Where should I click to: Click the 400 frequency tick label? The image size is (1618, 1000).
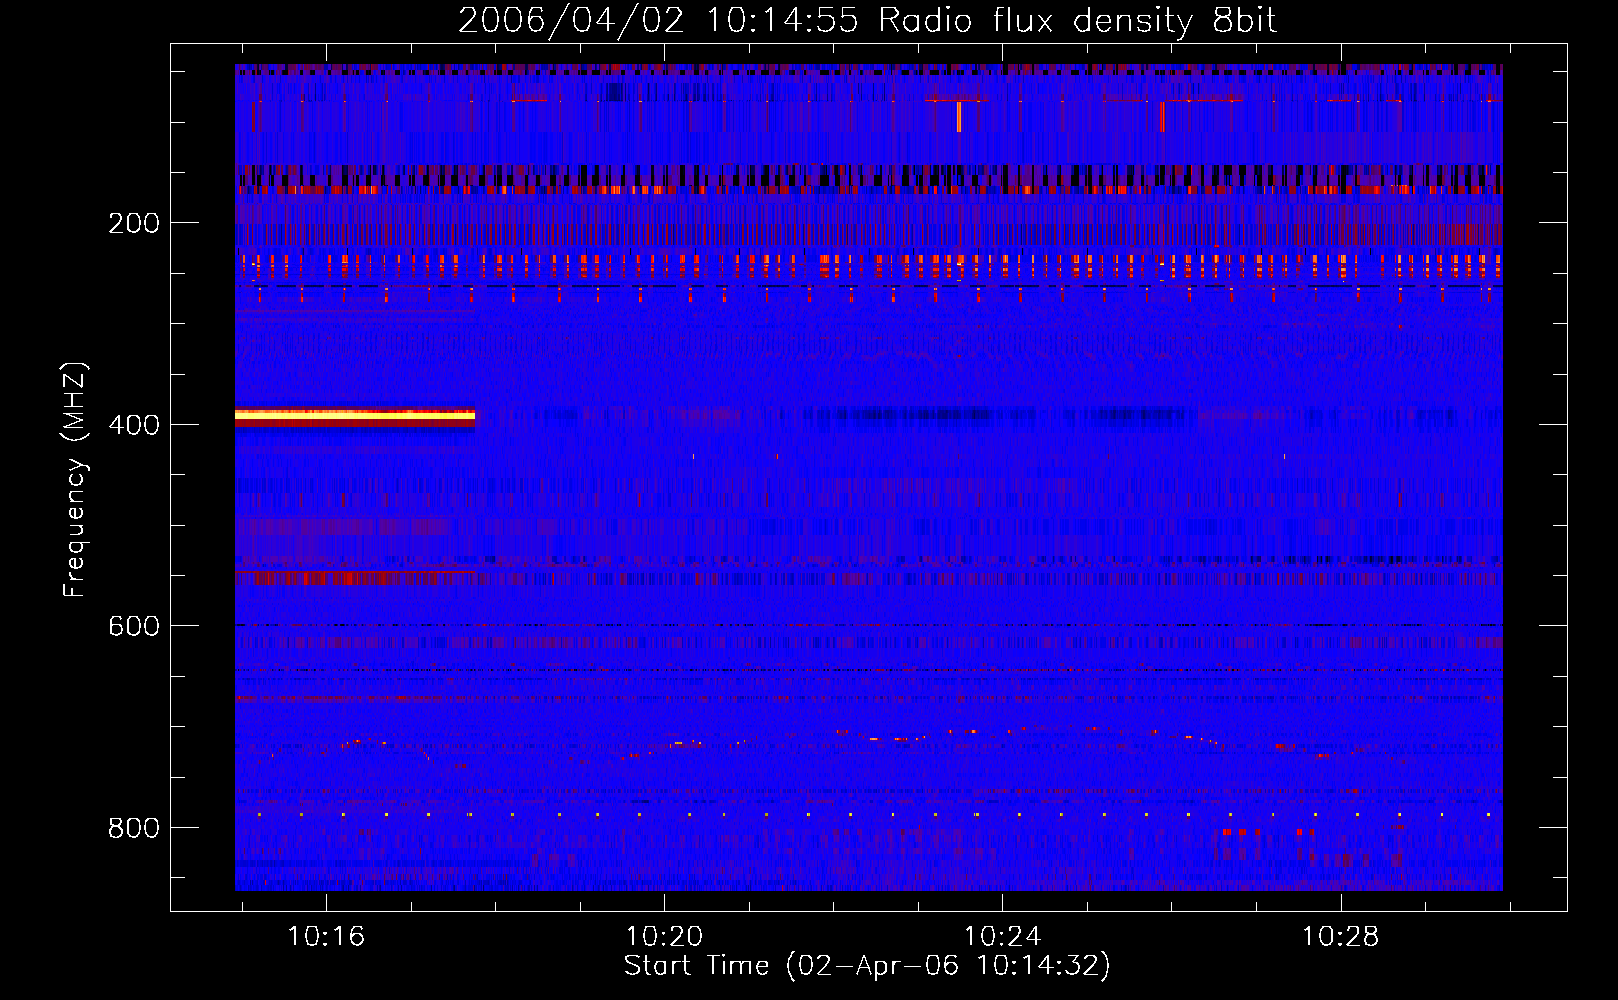tap(134, 425)
